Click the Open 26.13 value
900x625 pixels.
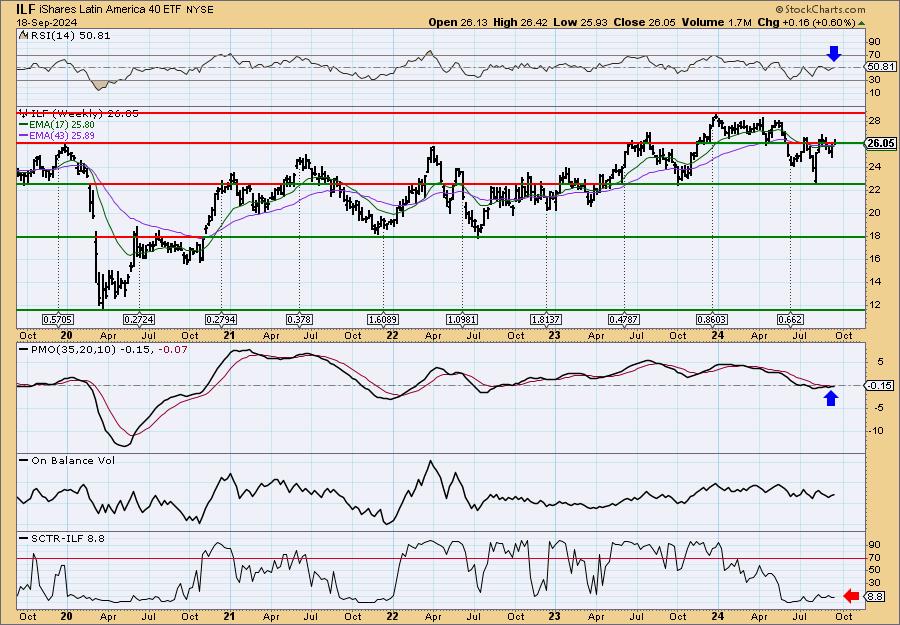click(459, 22)
